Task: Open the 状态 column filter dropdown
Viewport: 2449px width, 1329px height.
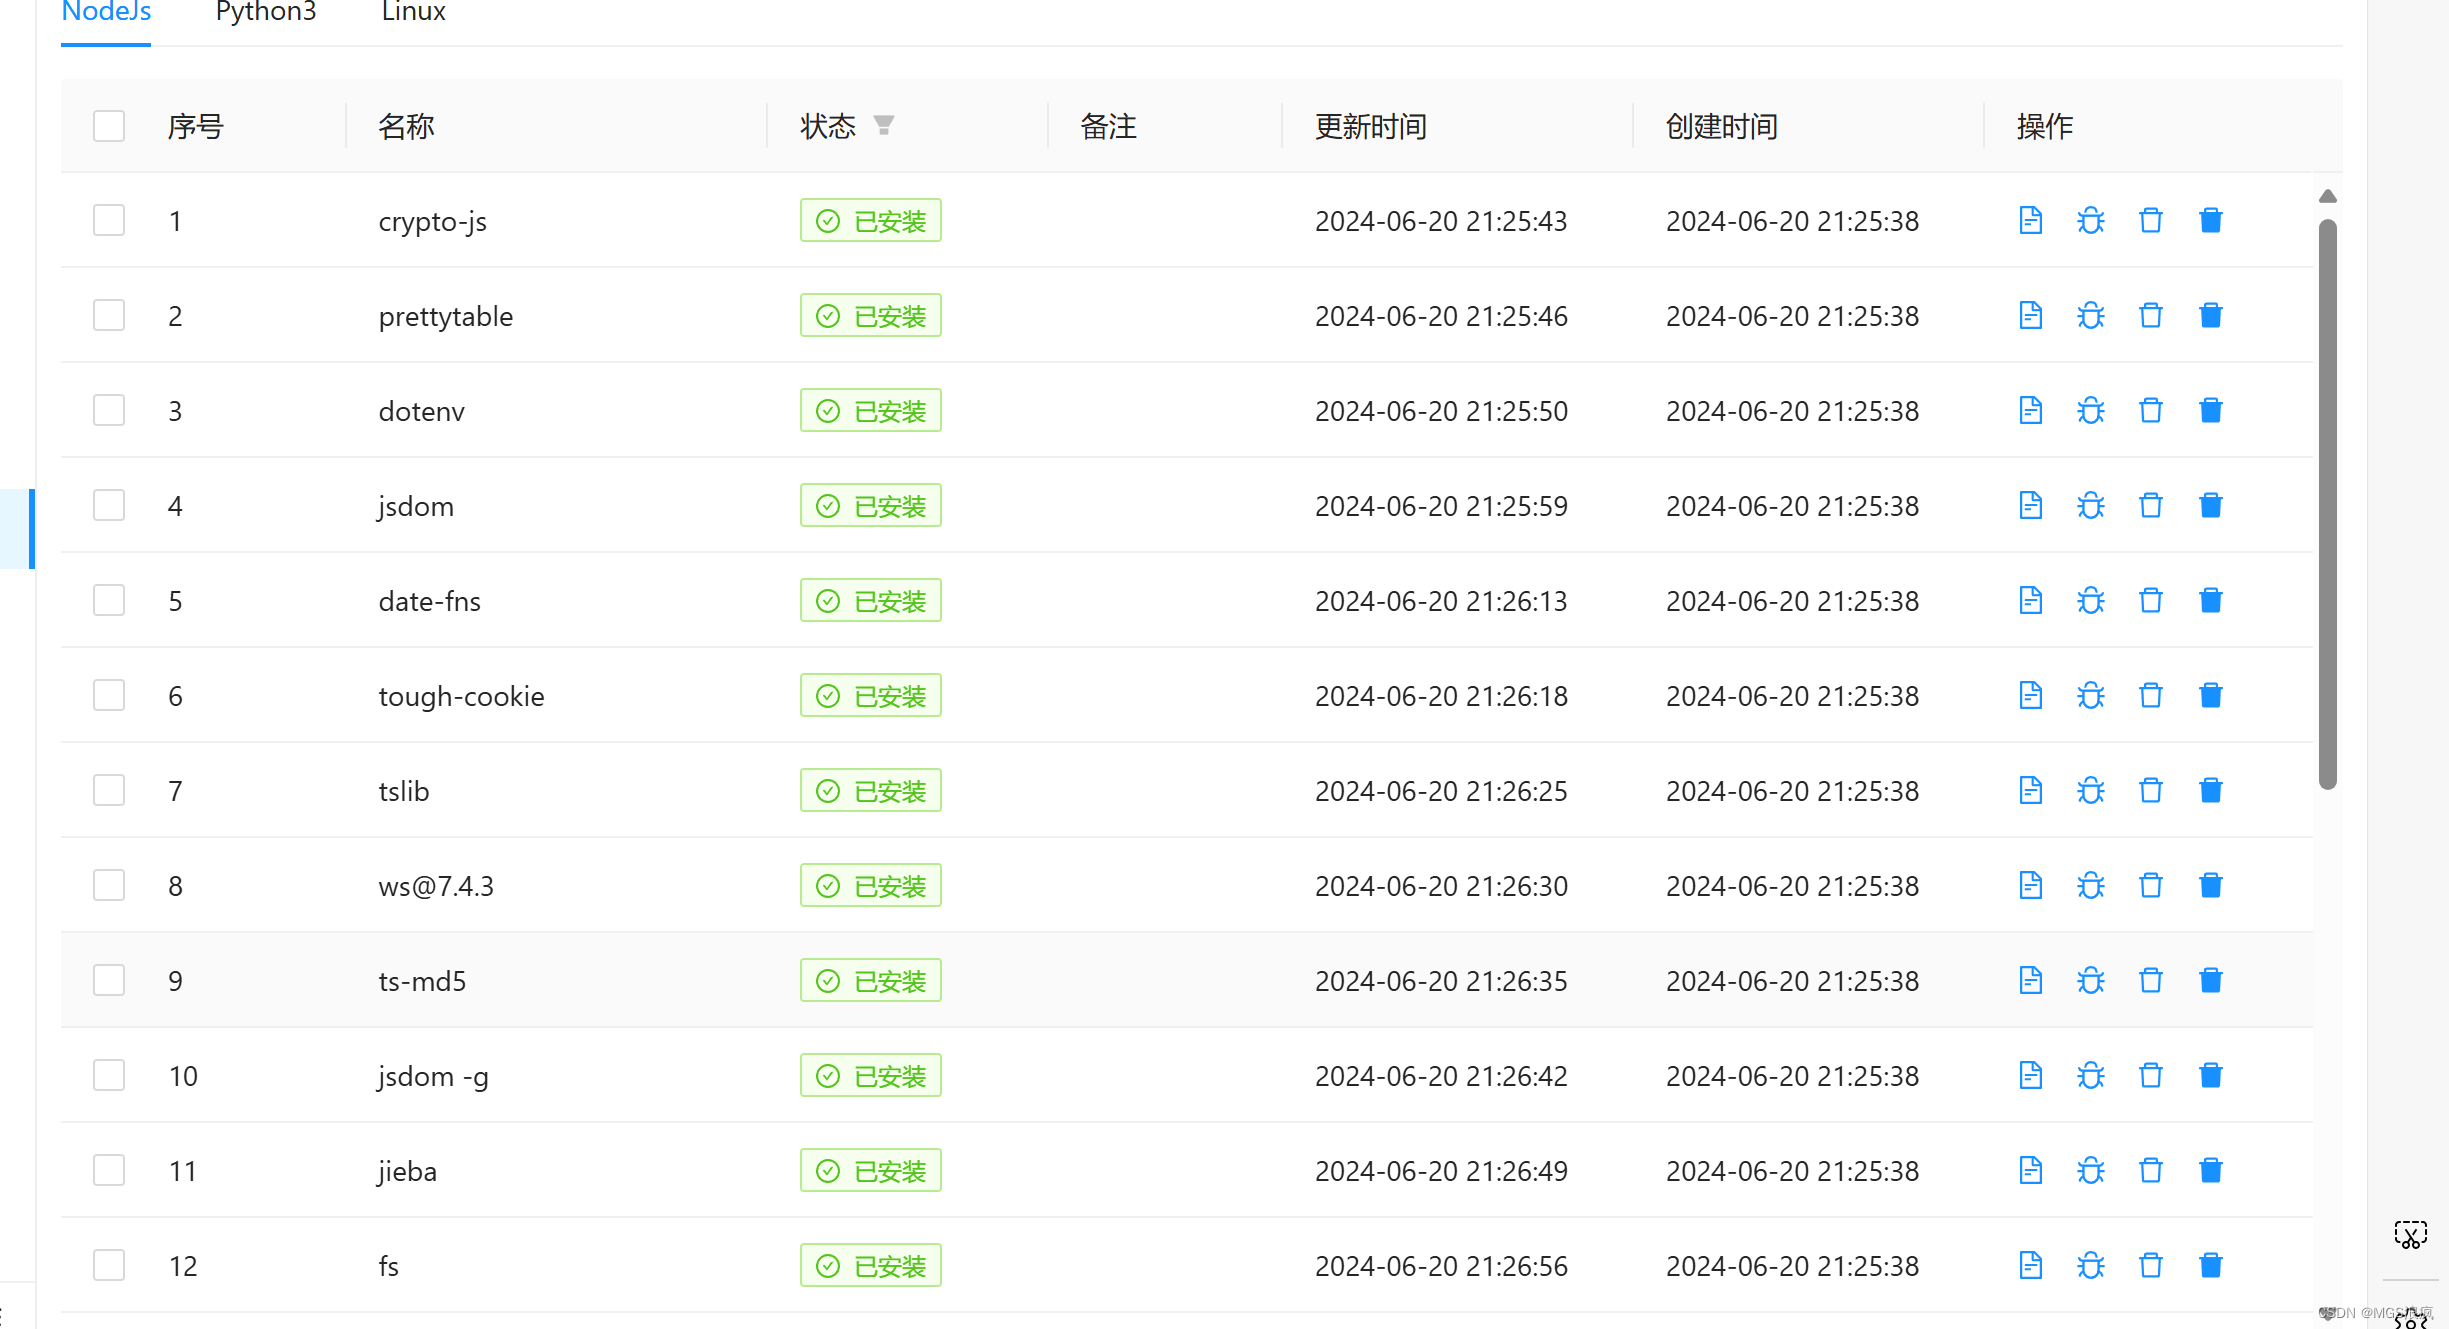Action: (x=883, y=126)
